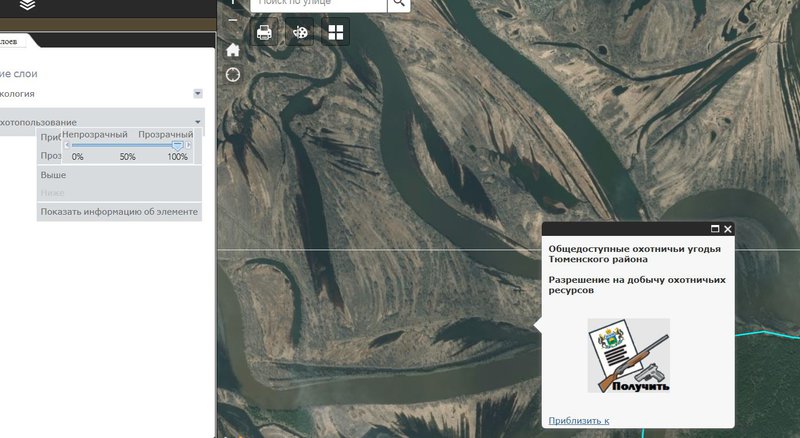Click the layers stack icon
Screen dimensions: 800x438
click(x=27, y=6)
